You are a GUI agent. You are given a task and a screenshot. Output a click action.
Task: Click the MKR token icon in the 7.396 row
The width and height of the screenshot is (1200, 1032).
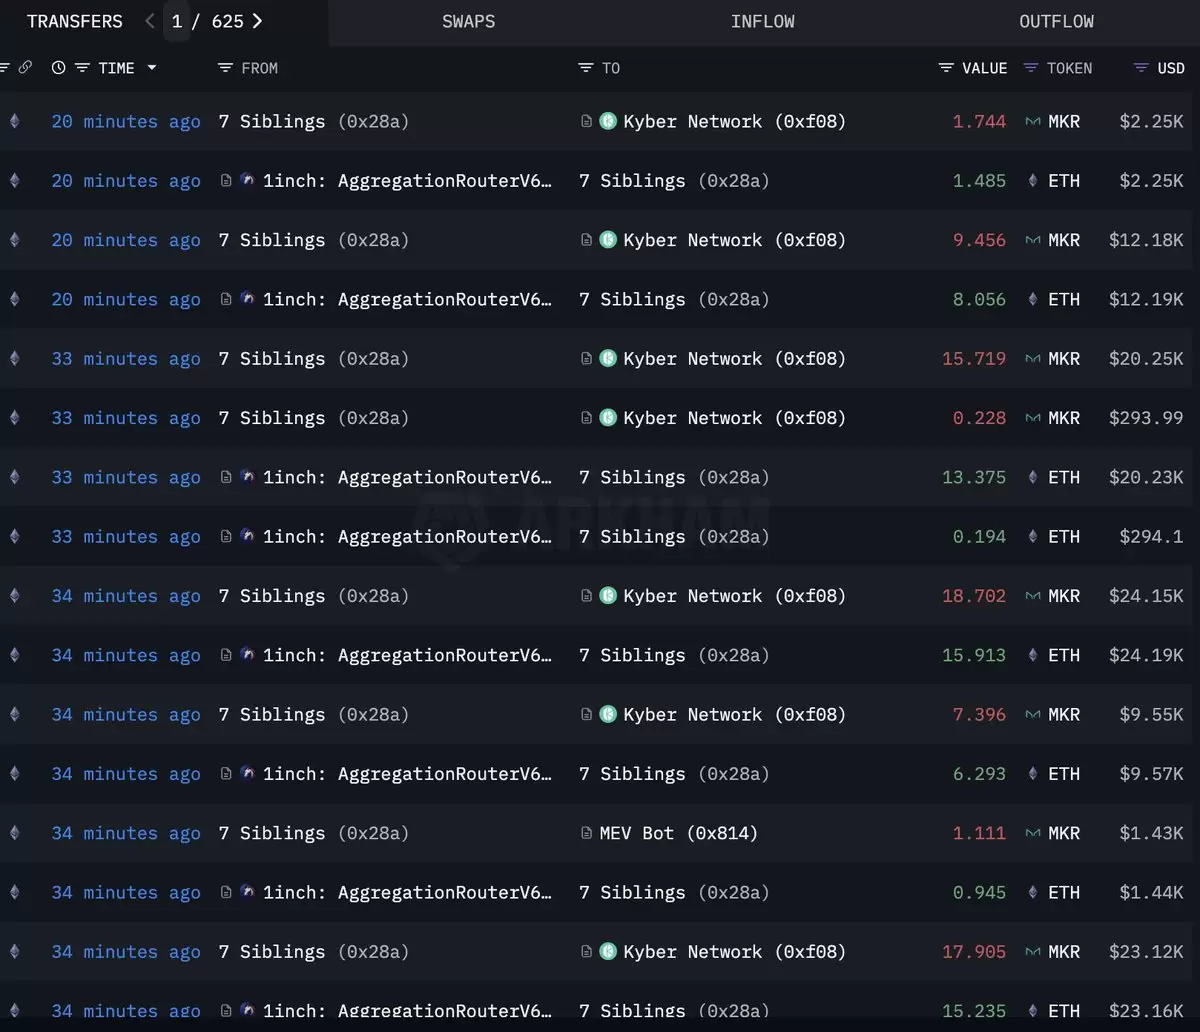(x=1033, y=715)
